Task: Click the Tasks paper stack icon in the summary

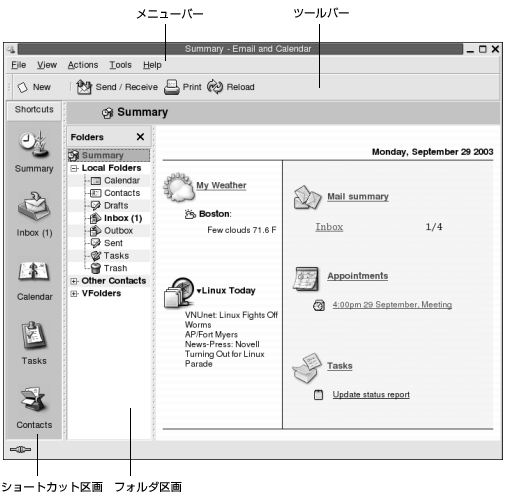Action: [x=307, y=368]
